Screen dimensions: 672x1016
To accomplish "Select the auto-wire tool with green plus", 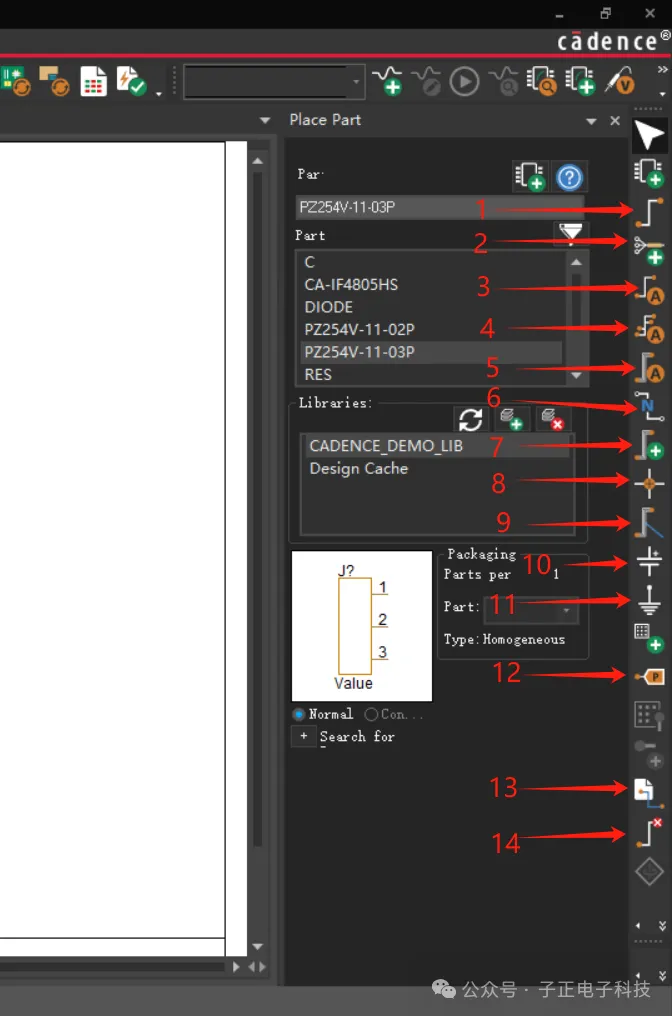I will (649, 250).
